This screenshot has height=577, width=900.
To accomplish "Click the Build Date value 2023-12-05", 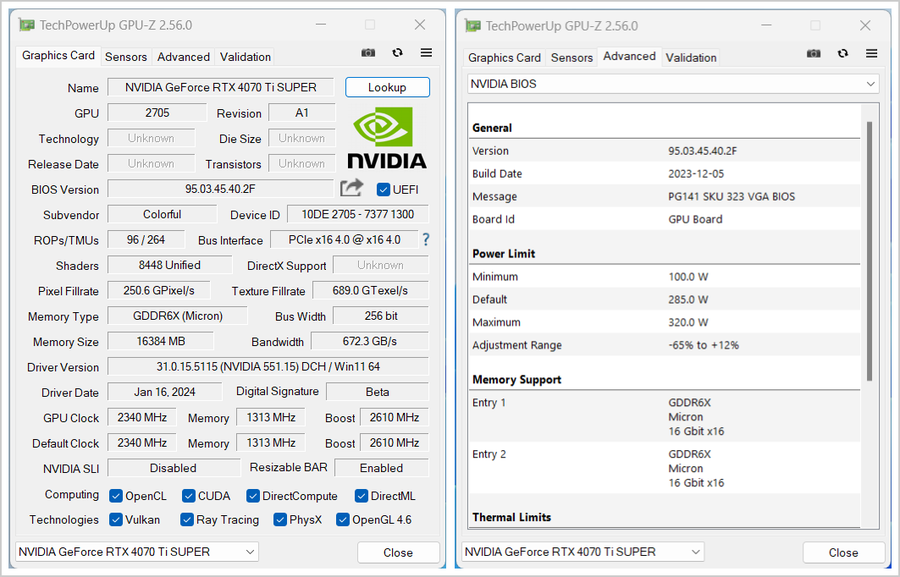I will (696, 173).
